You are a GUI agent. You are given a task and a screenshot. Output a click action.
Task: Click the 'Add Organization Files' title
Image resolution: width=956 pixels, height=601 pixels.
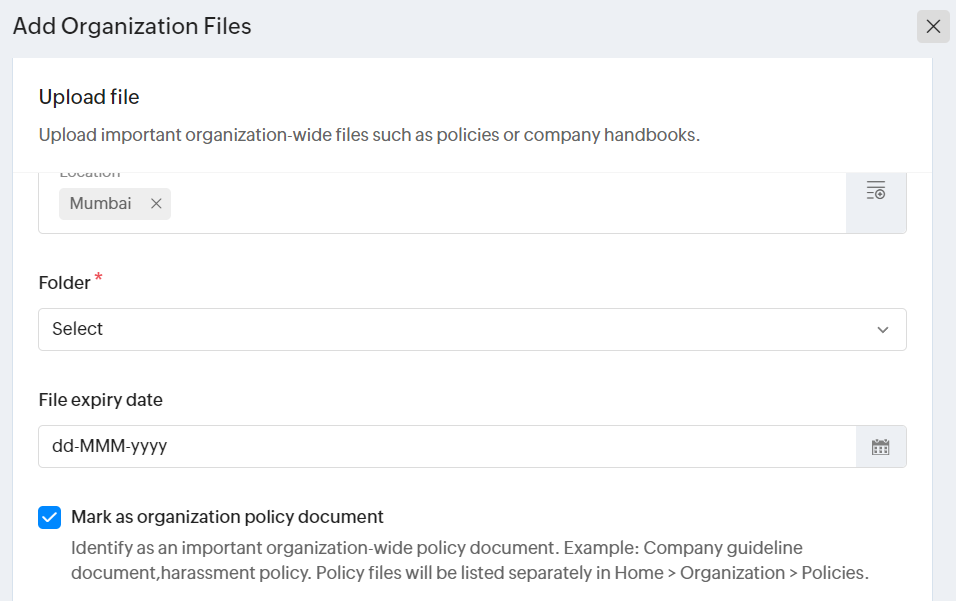tap(132, 27)
